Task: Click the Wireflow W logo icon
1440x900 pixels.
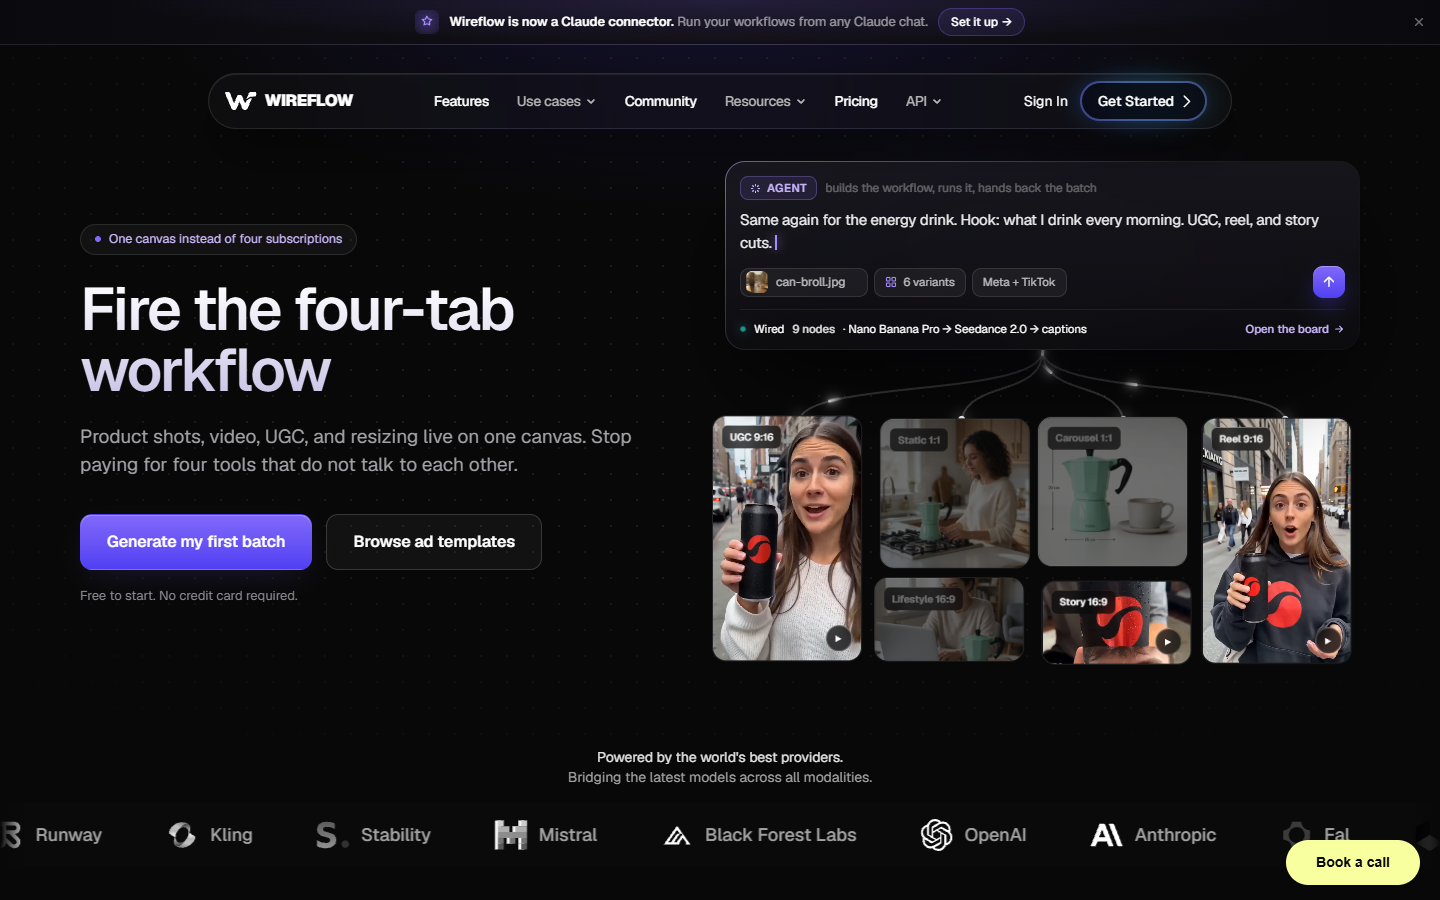Action: (x=240, y=101)
